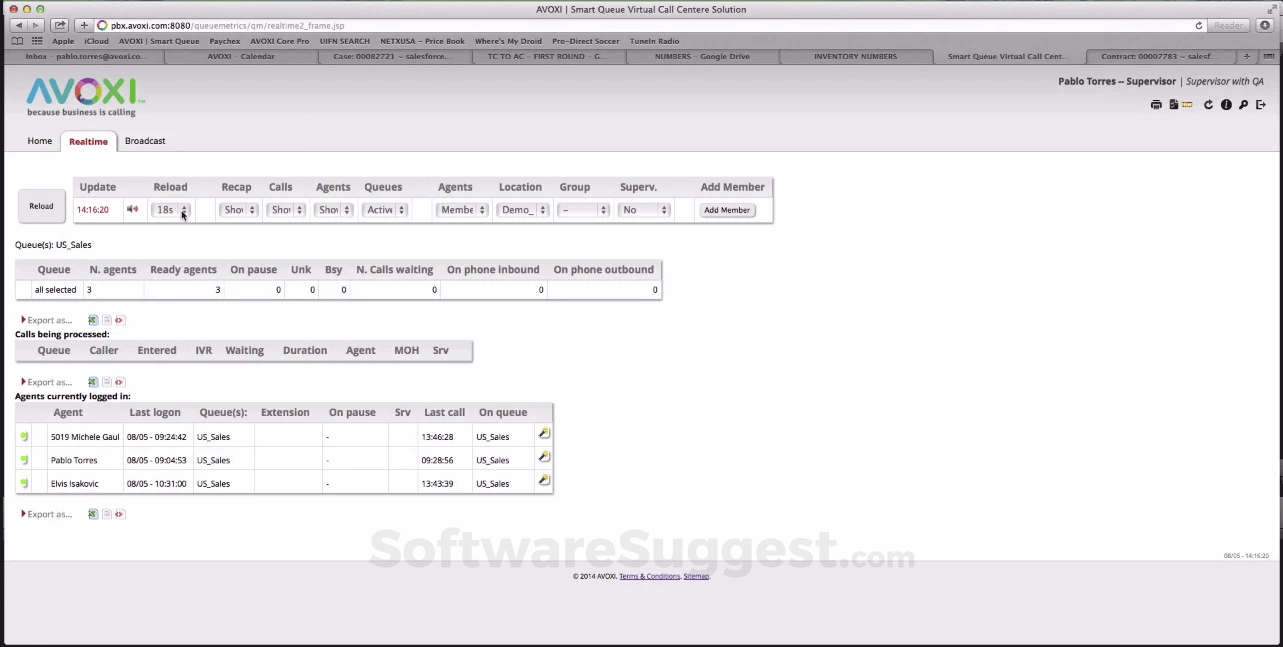Click the green phone icon beside Elvis Isakovic
1283x647 pixels.
[23, 483]
